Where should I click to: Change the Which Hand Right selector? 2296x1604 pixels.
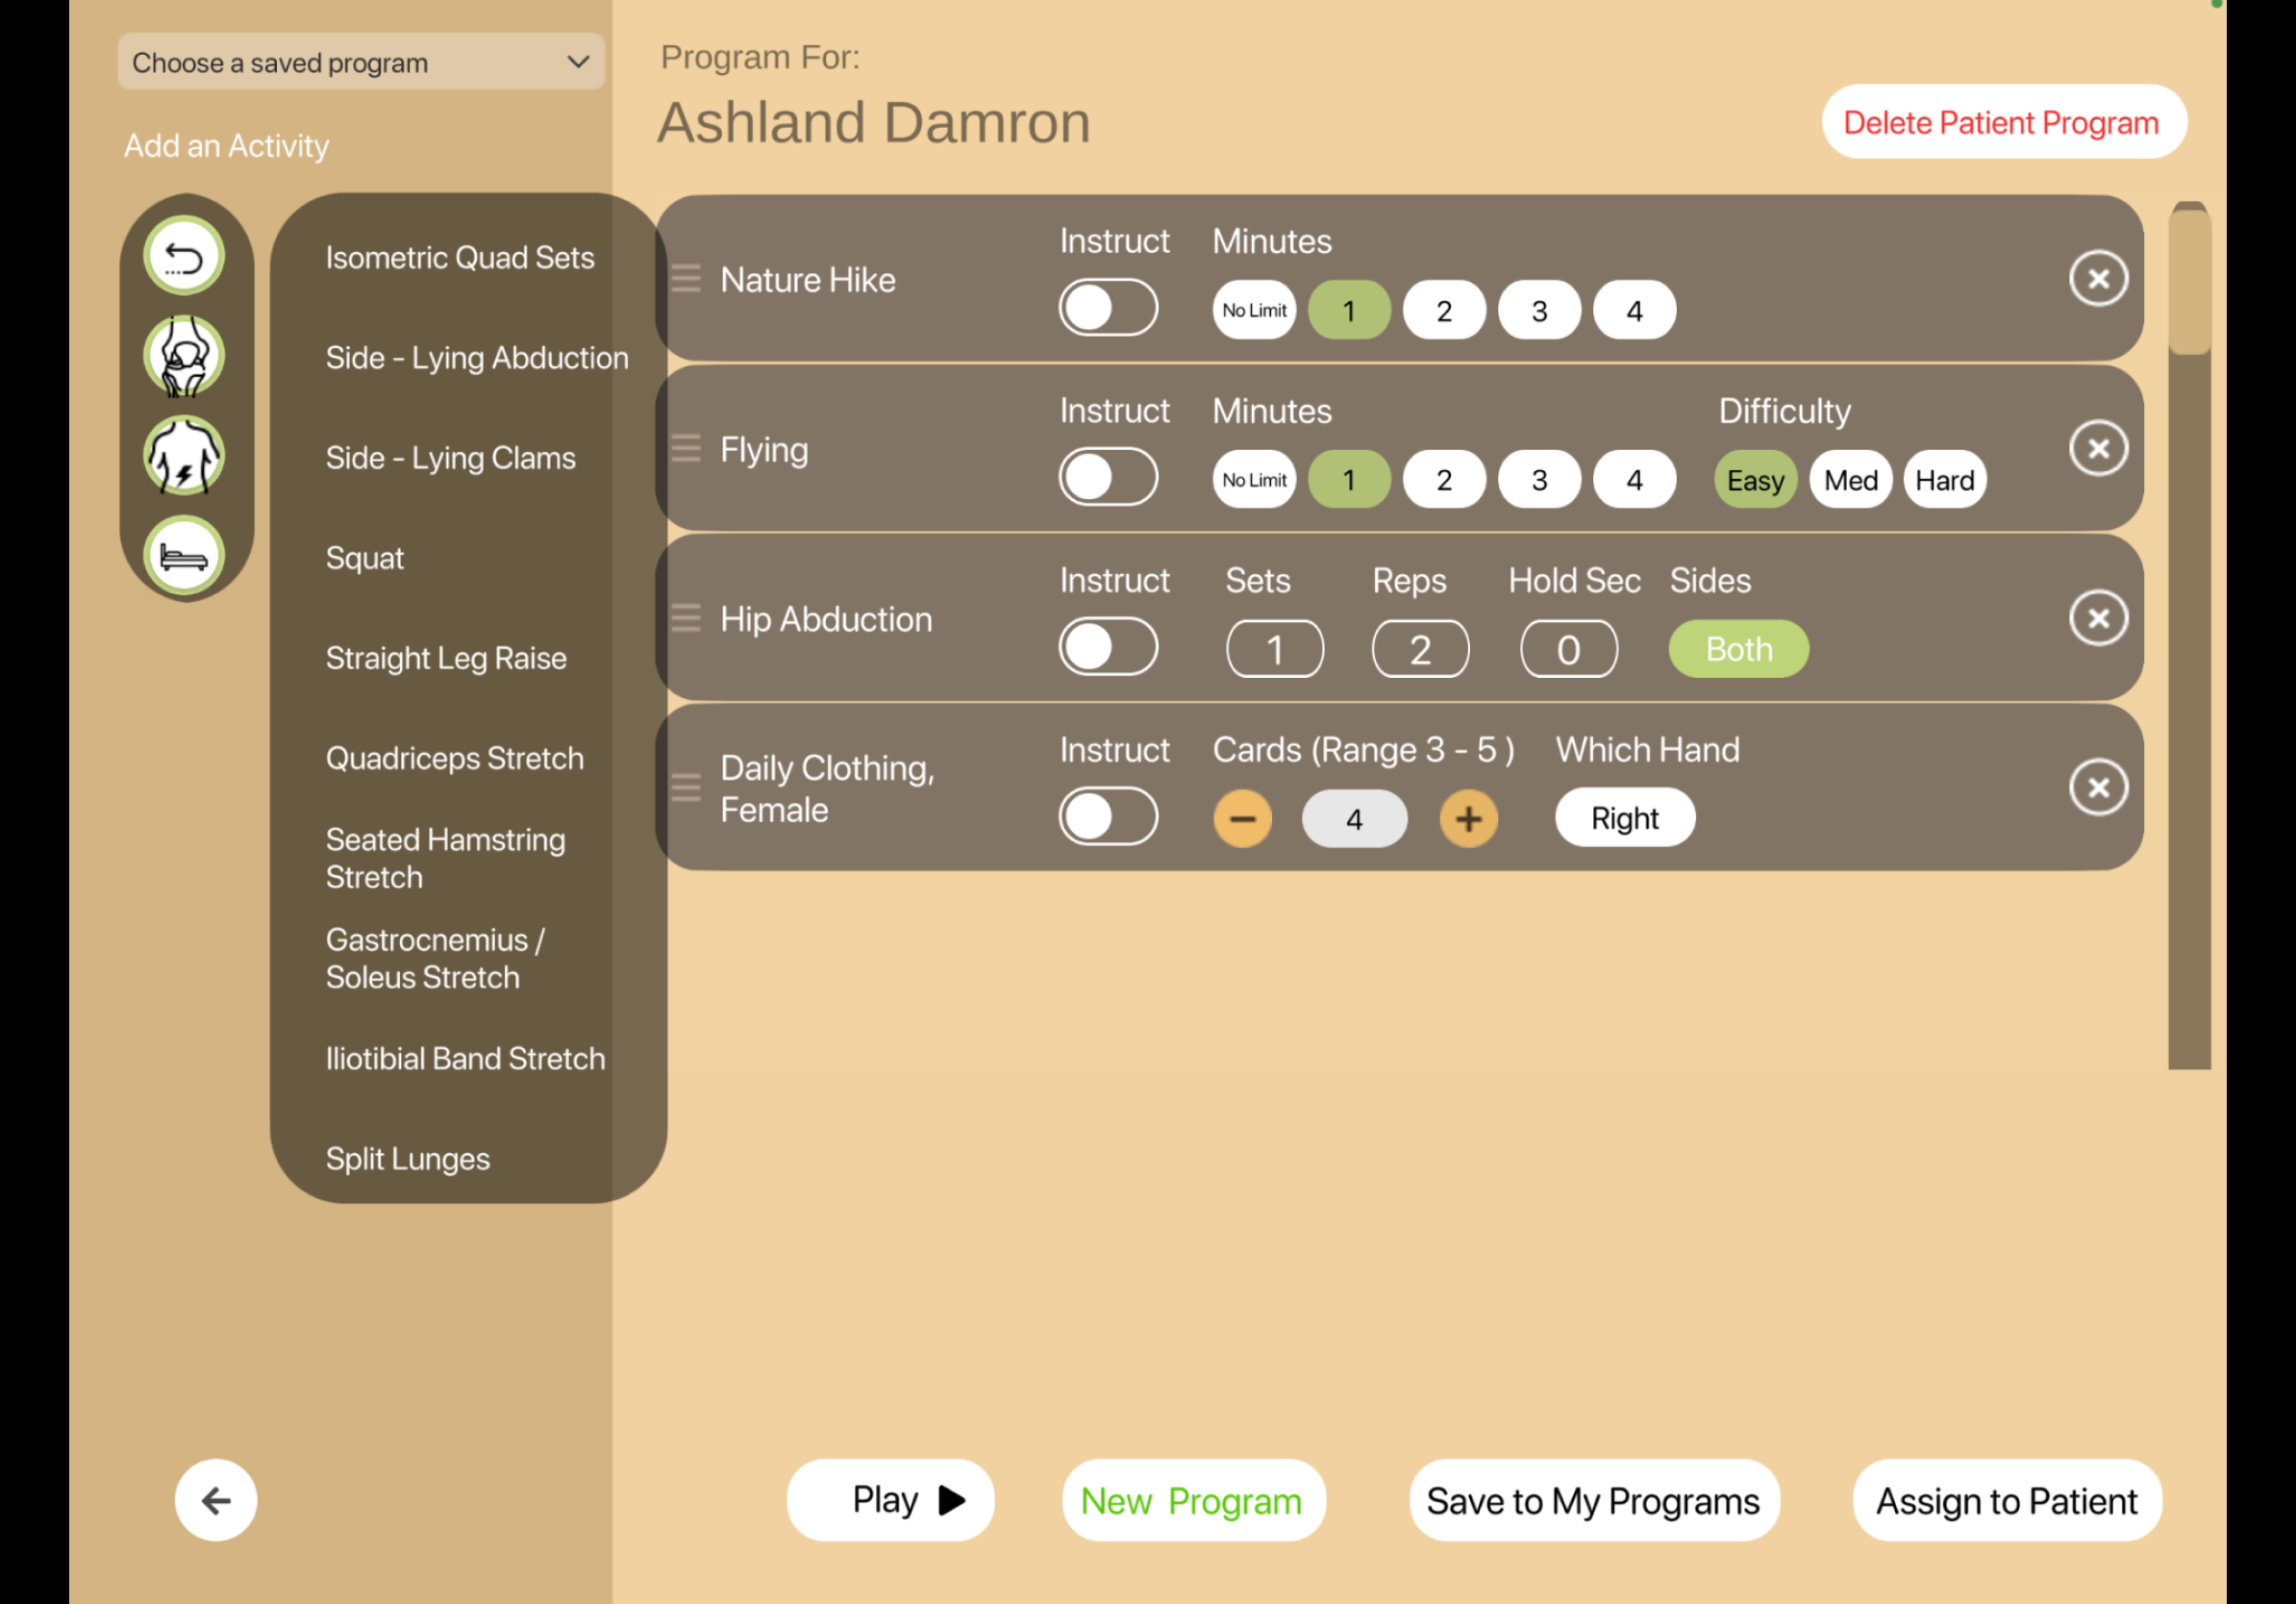pyautogui.click(x=1624, y=818)
